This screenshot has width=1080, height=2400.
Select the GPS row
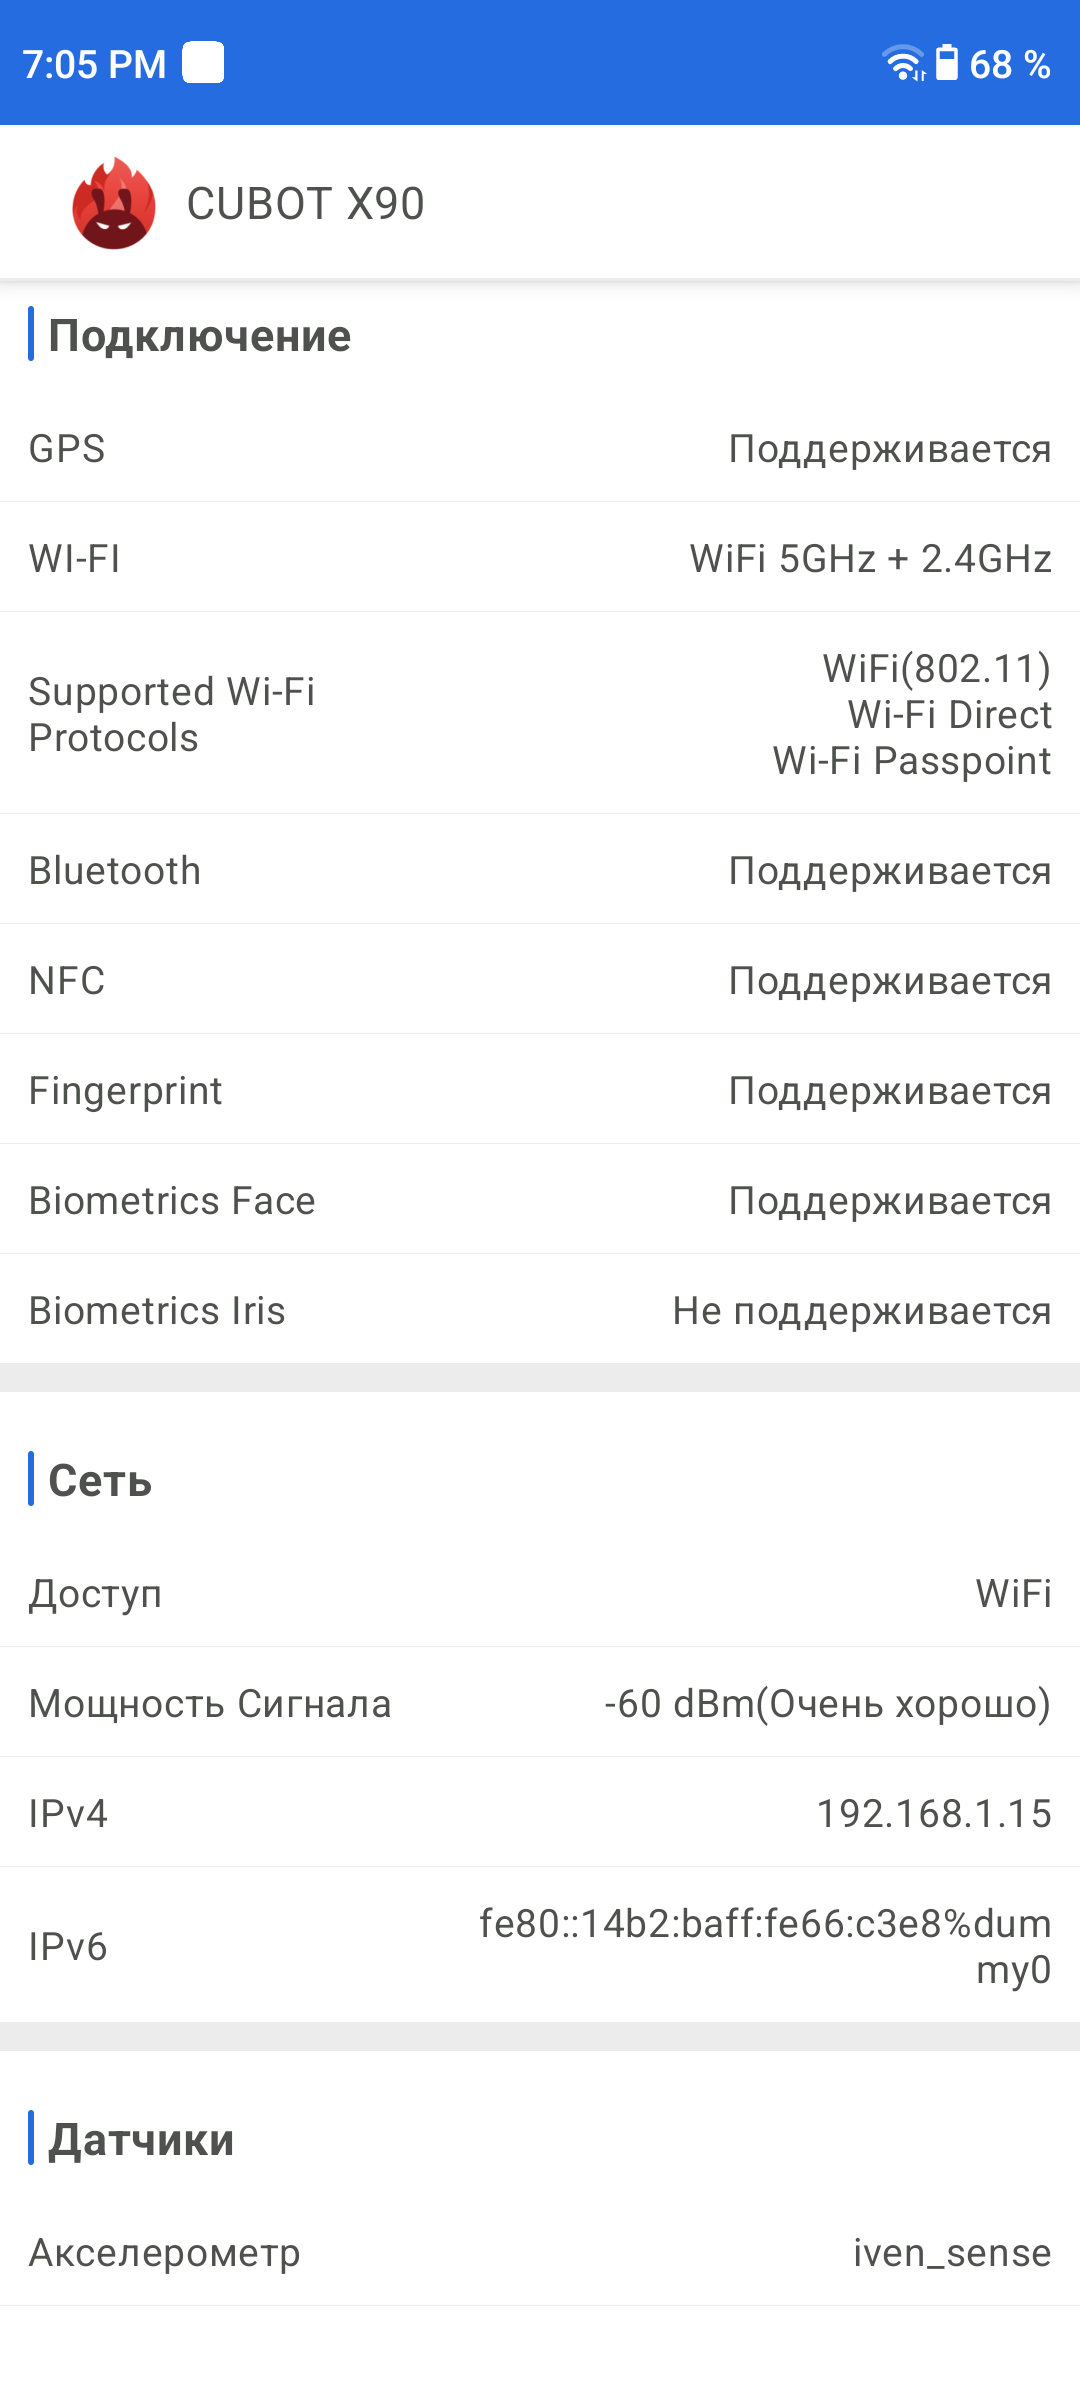pos(540,449)
